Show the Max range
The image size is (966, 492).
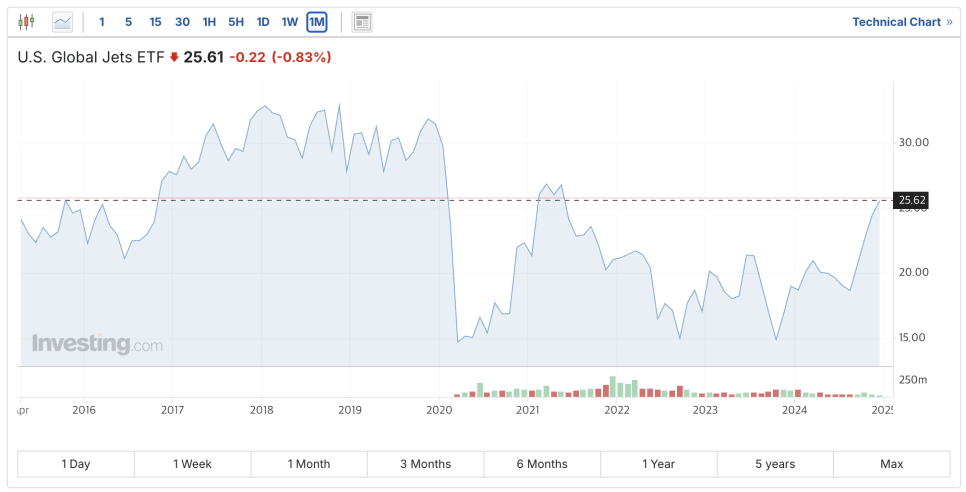pyautogui.click(x=891, y=464)
